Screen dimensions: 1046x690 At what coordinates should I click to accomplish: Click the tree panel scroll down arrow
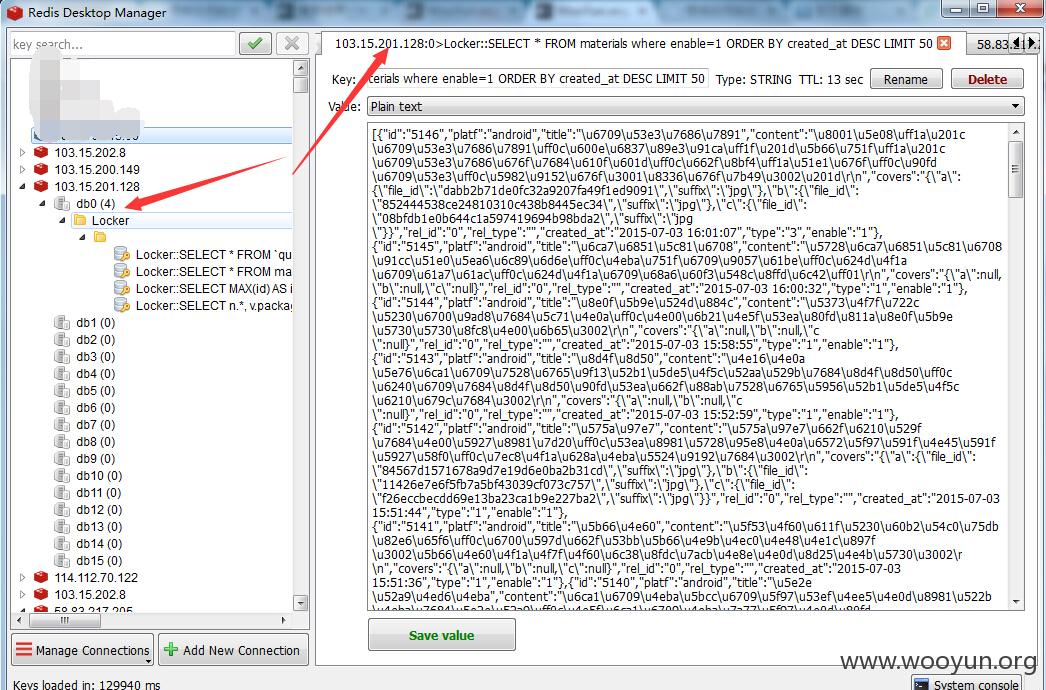[x=300, y=603]
